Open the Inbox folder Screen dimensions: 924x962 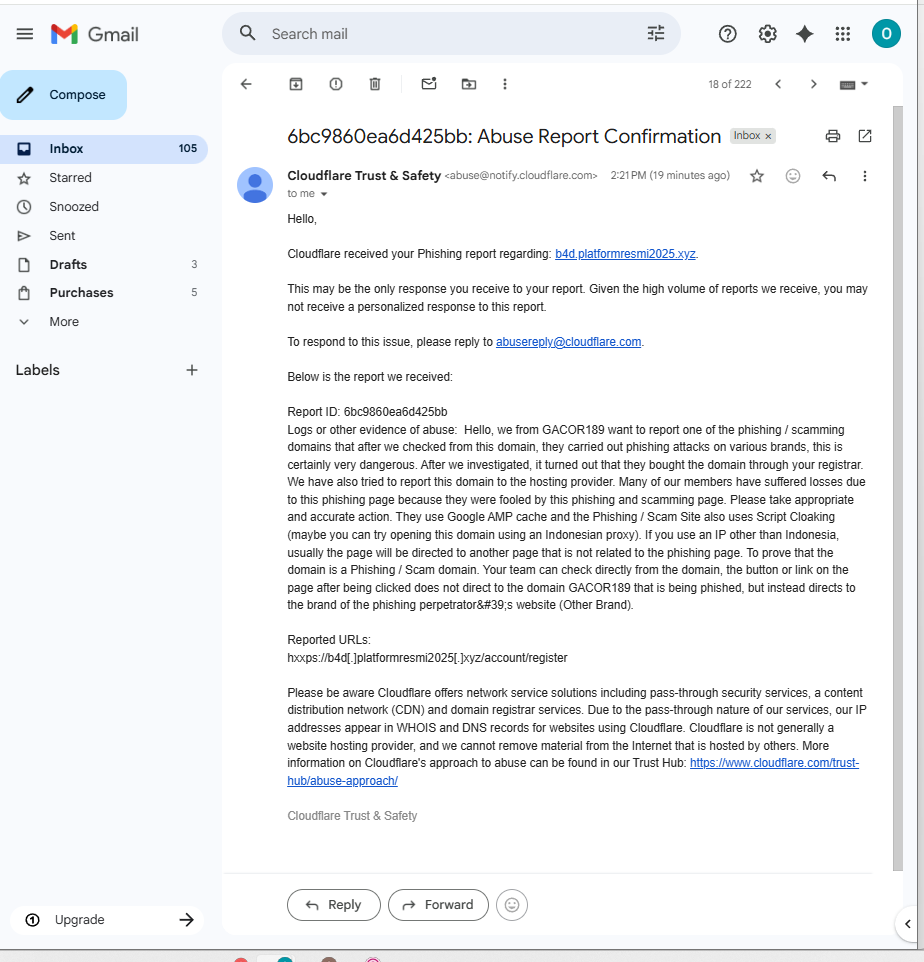click(x=104, y=148)
